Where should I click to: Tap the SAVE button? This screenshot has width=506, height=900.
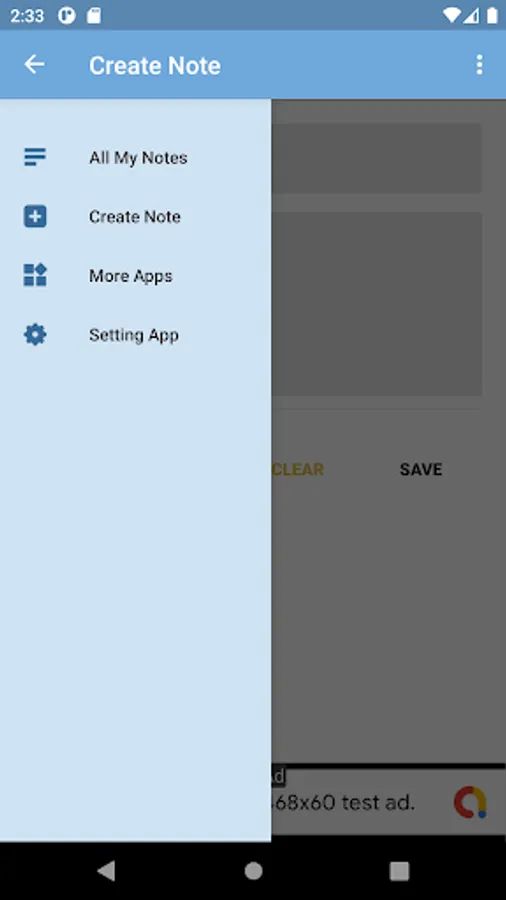point(421,470)
